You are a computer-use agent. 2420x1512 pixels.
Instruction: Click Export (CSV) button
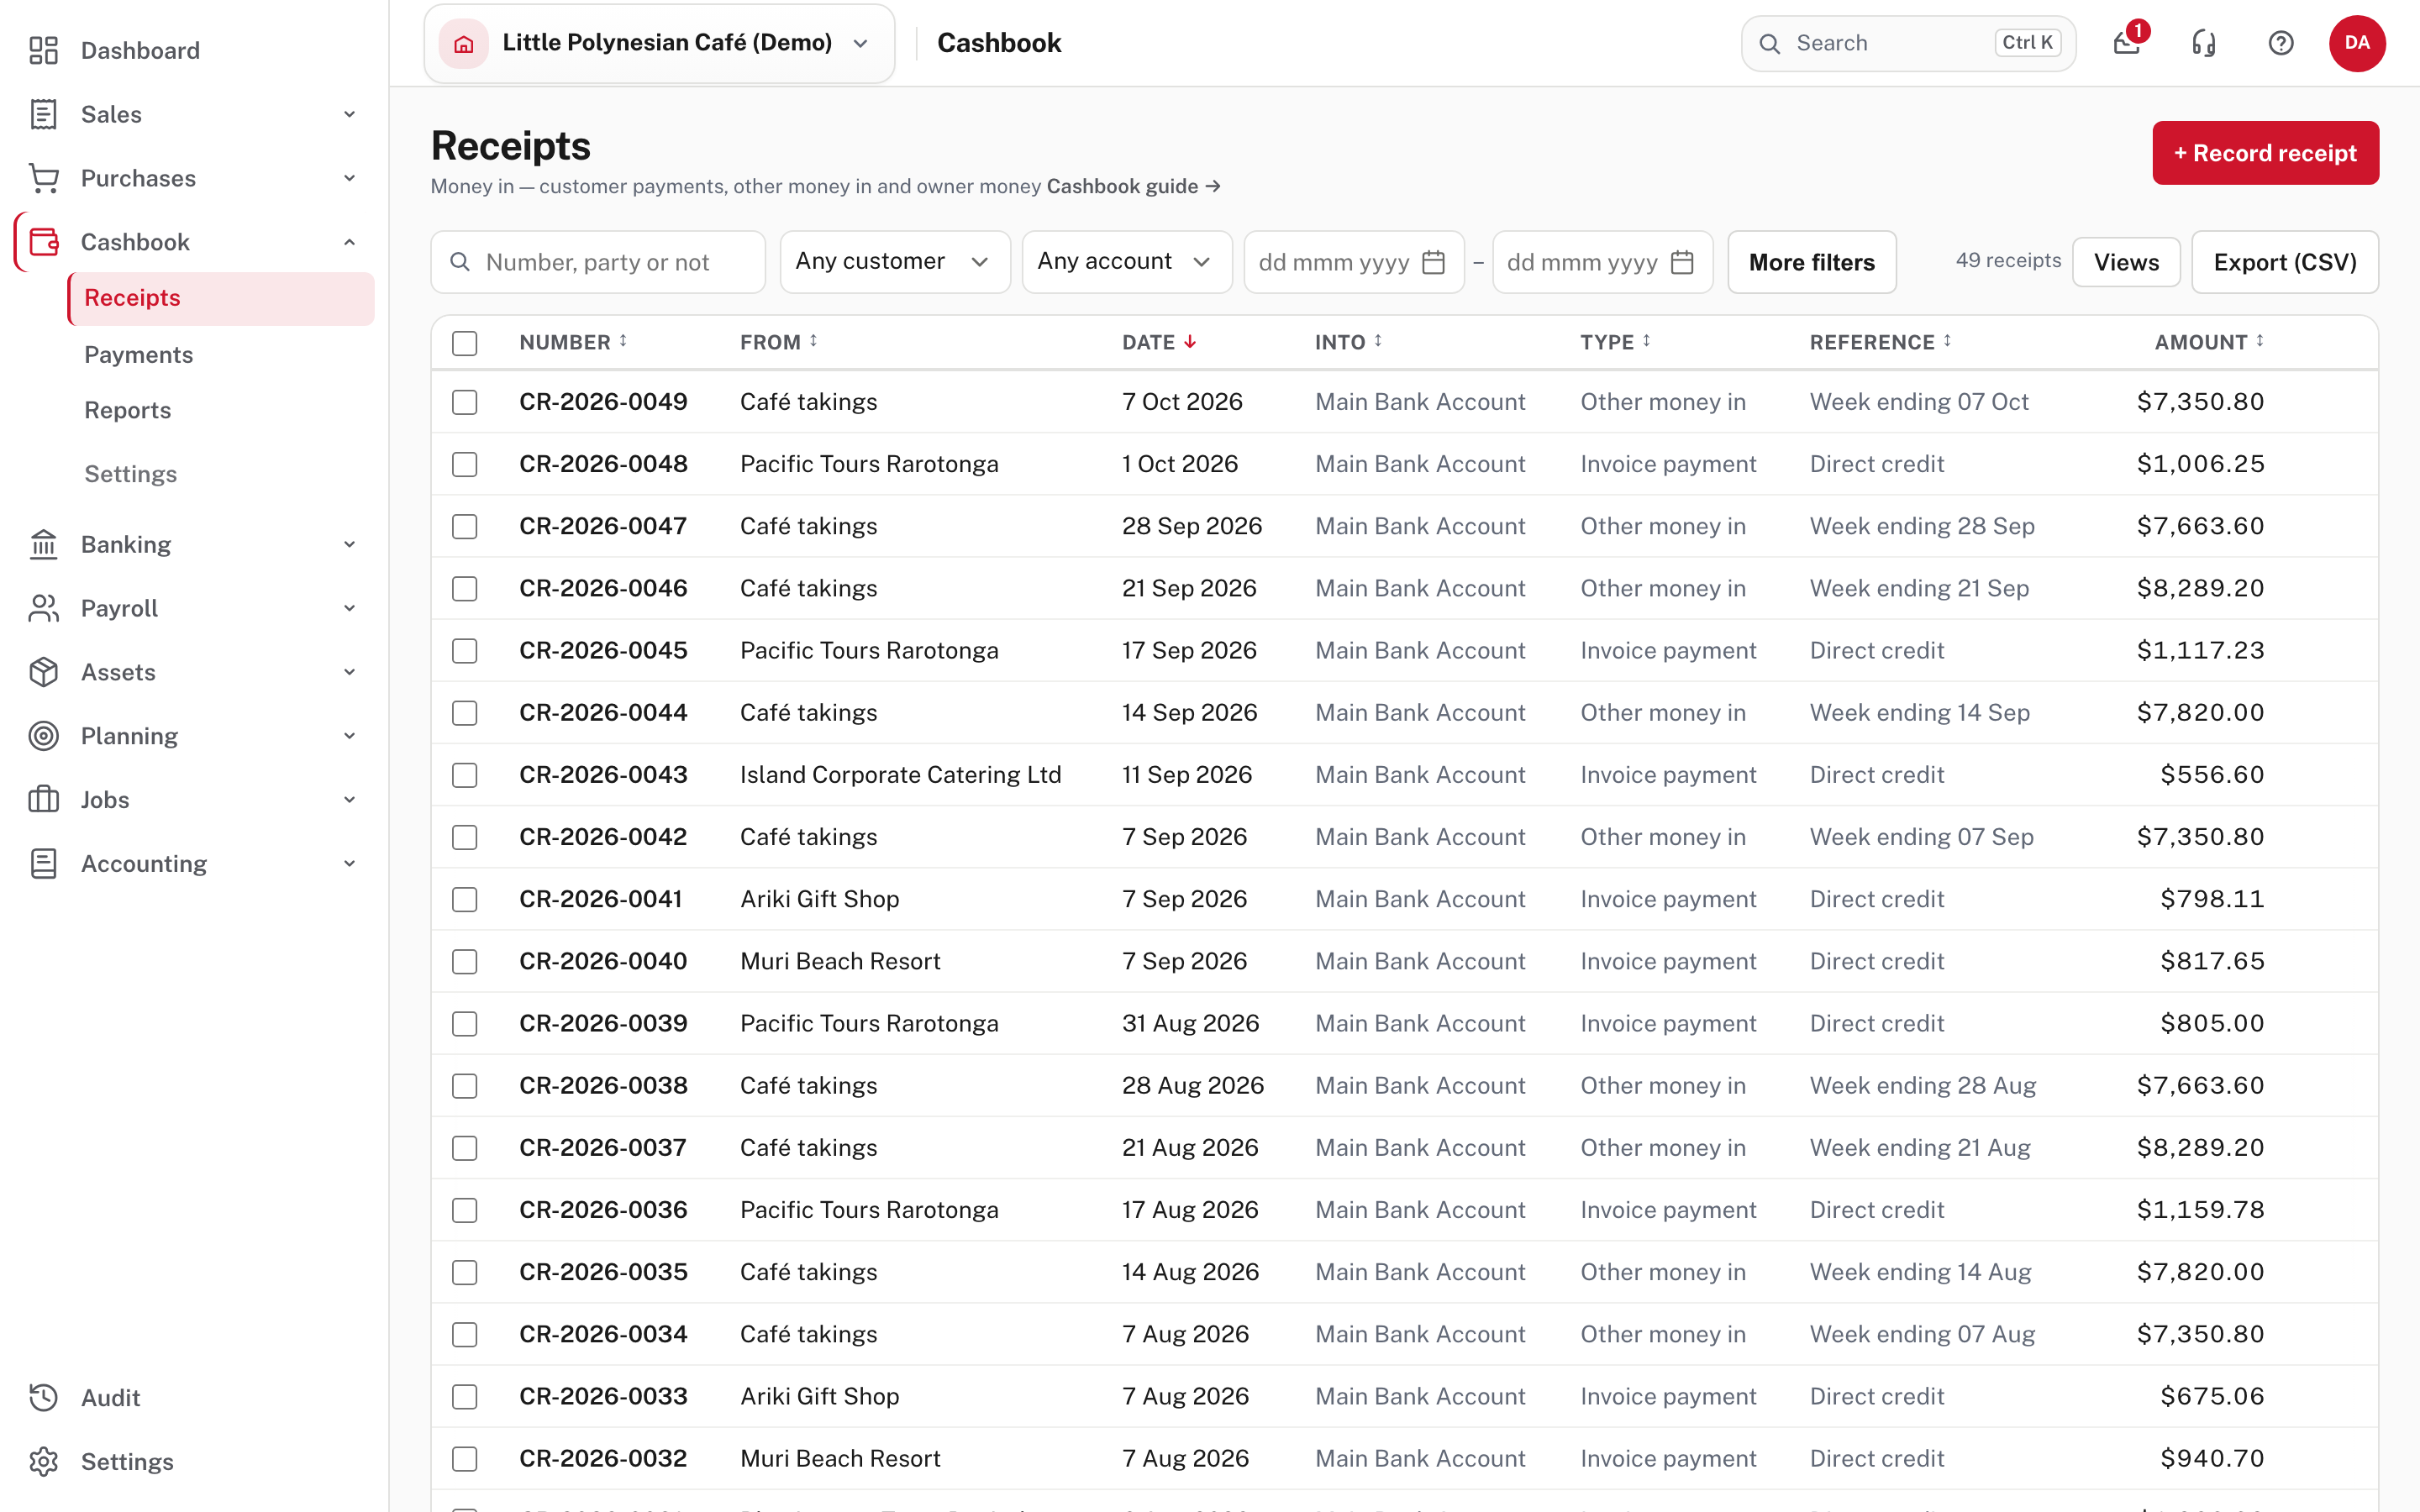click(x=2284, y=262)
